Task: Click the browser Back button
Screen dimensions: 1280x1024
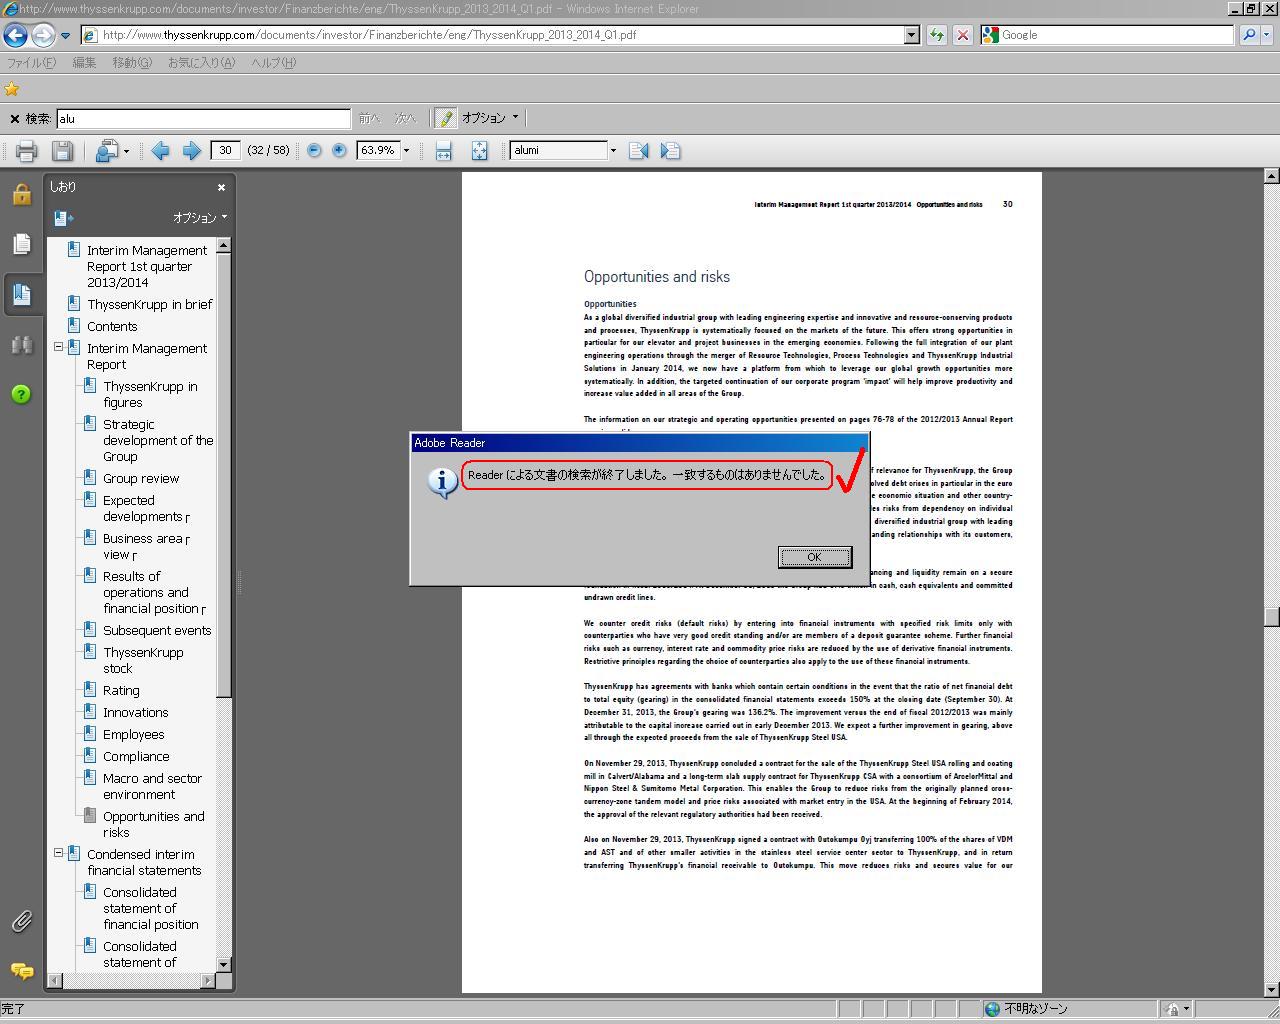Action: pos(15,35)
